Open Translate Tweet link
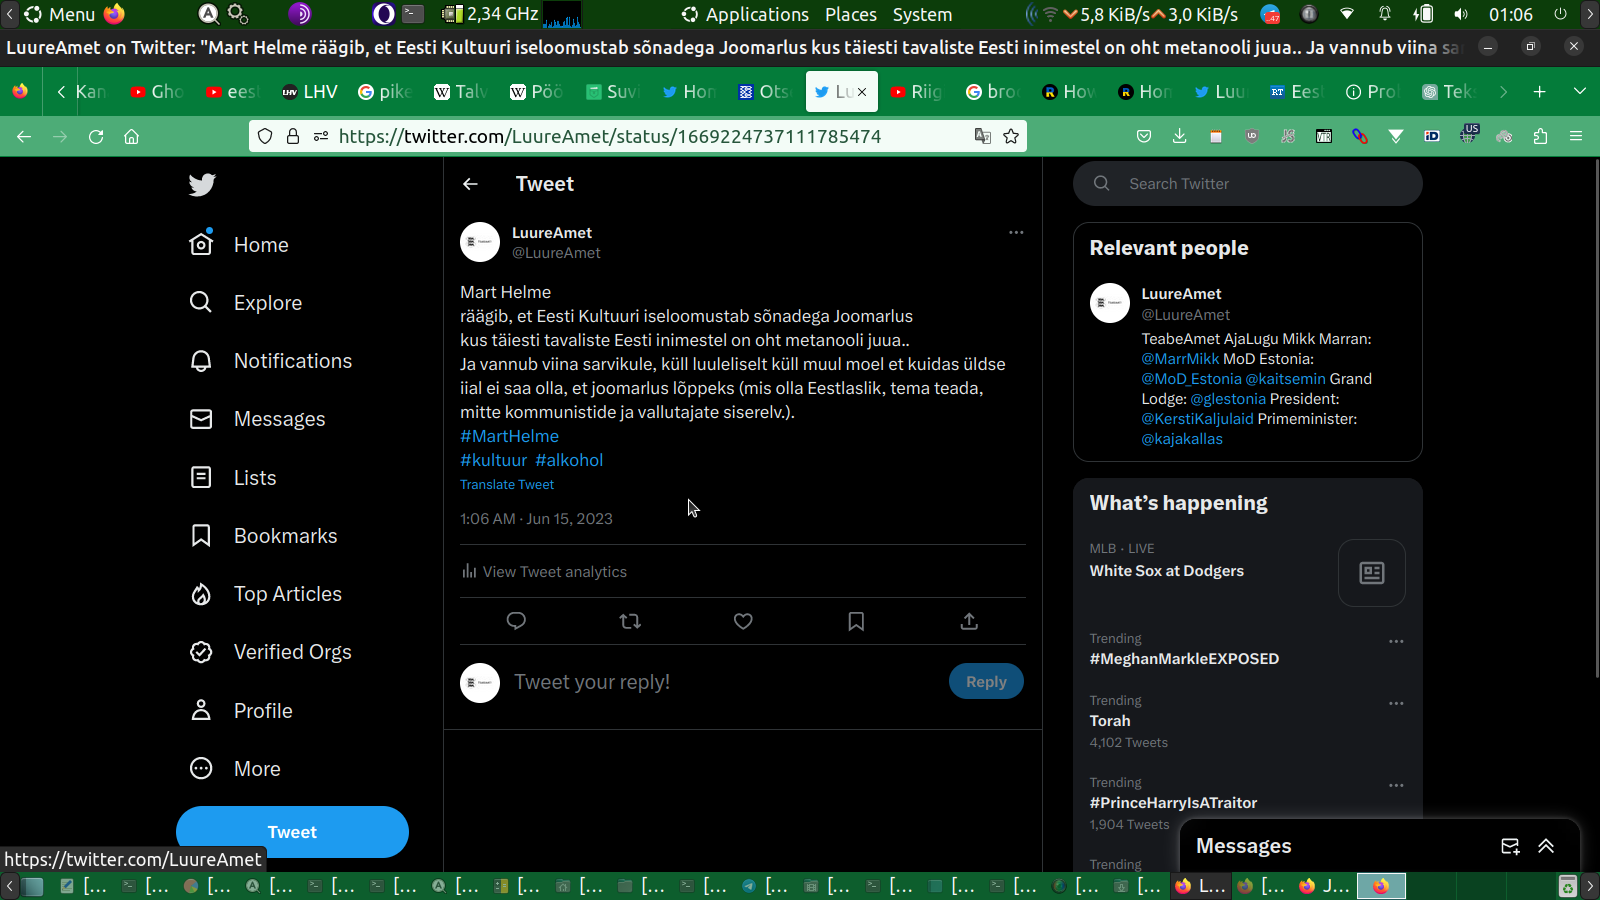The width and height of the screenshot is (1600, 900). click(507, 485)
